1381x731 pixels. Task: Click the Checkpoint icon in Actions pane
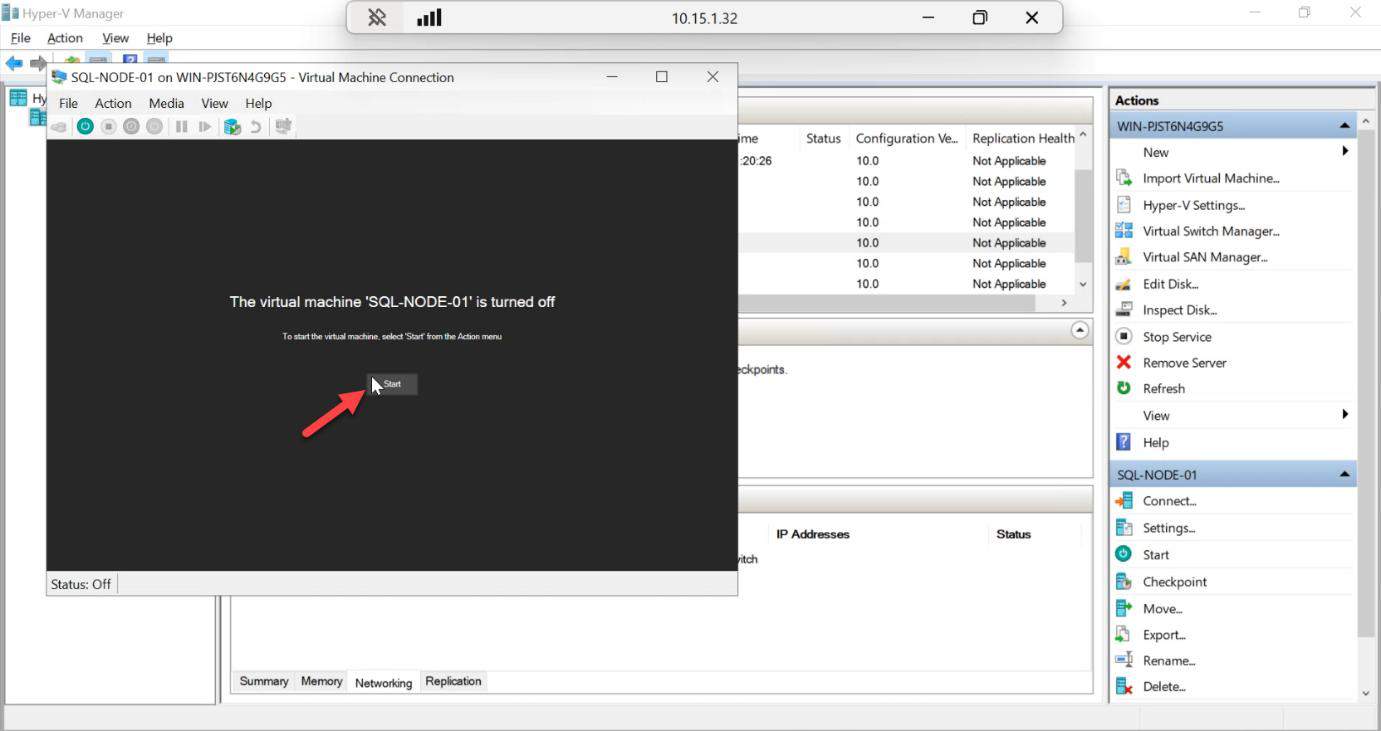pos(1124,582)
